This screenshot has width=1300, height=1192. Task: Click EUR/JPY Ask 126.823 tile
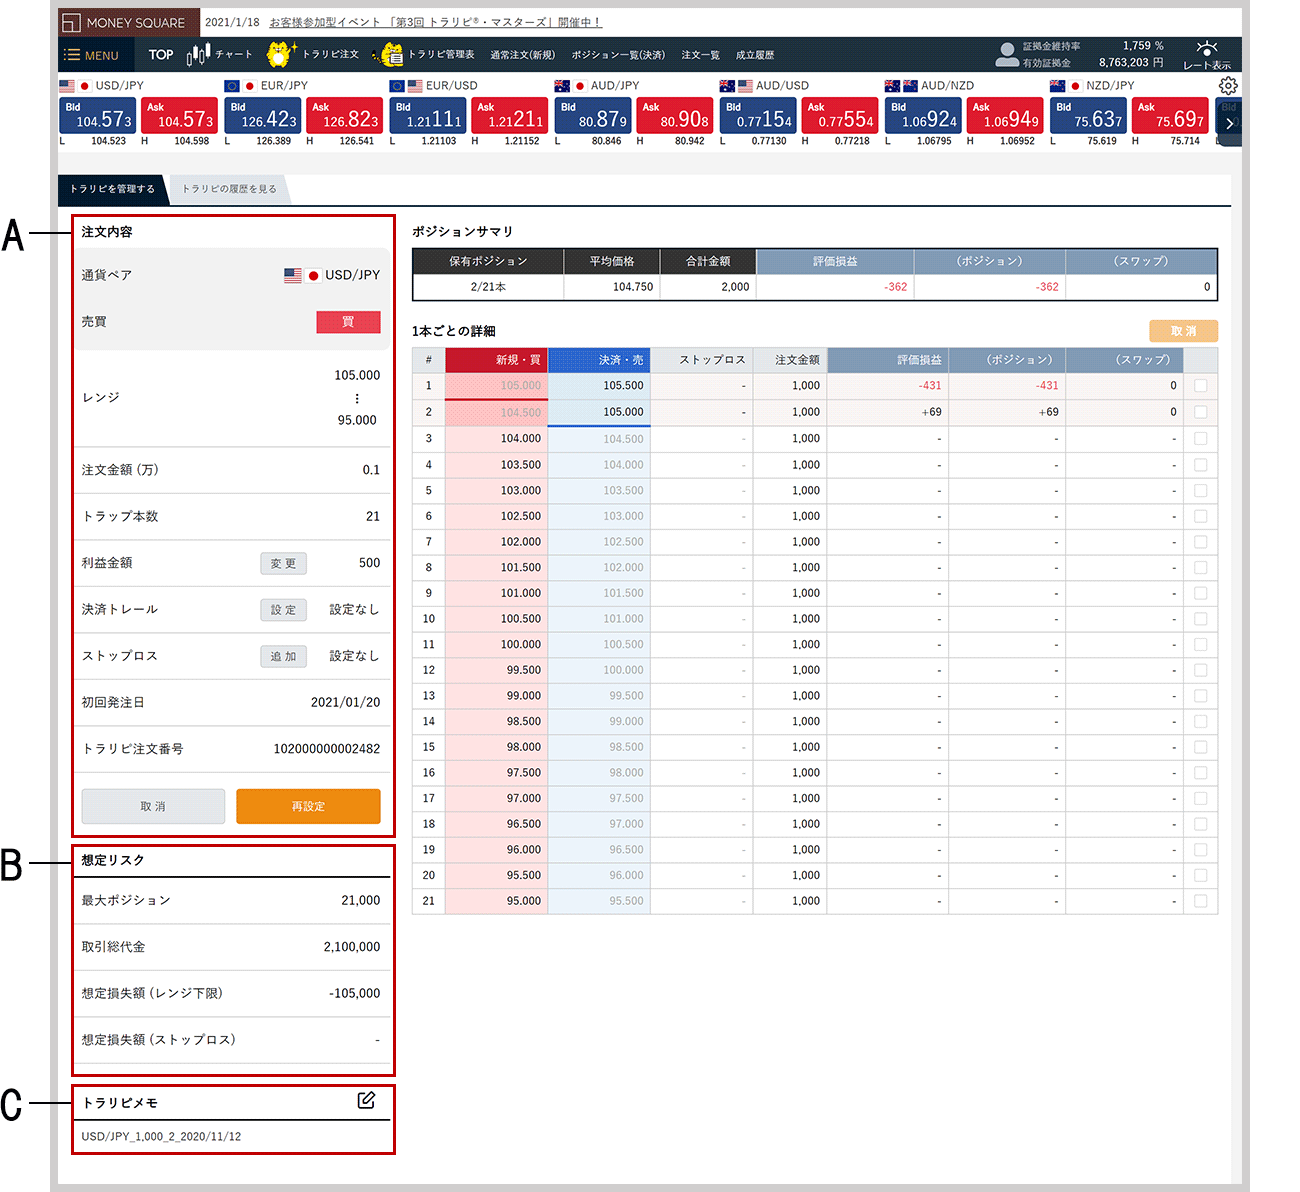click(x=345, y=115)
